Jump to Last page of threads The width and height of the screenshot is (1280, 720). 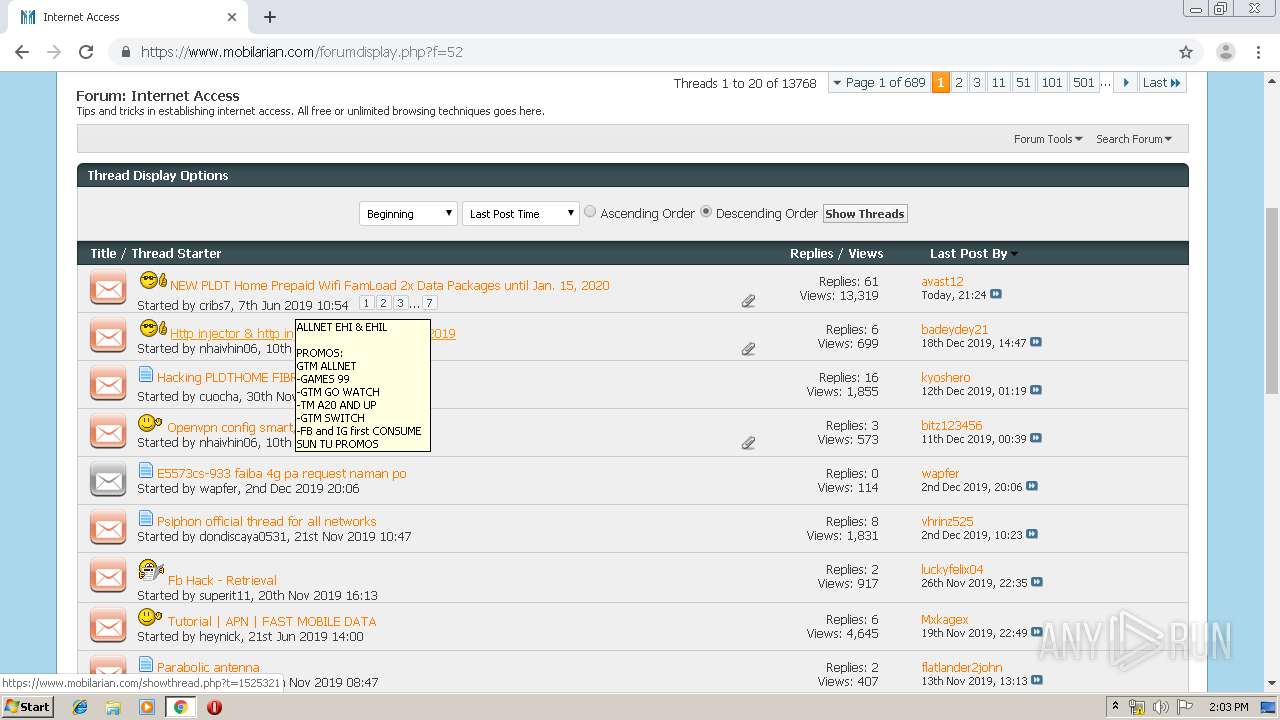point(1162,83)
